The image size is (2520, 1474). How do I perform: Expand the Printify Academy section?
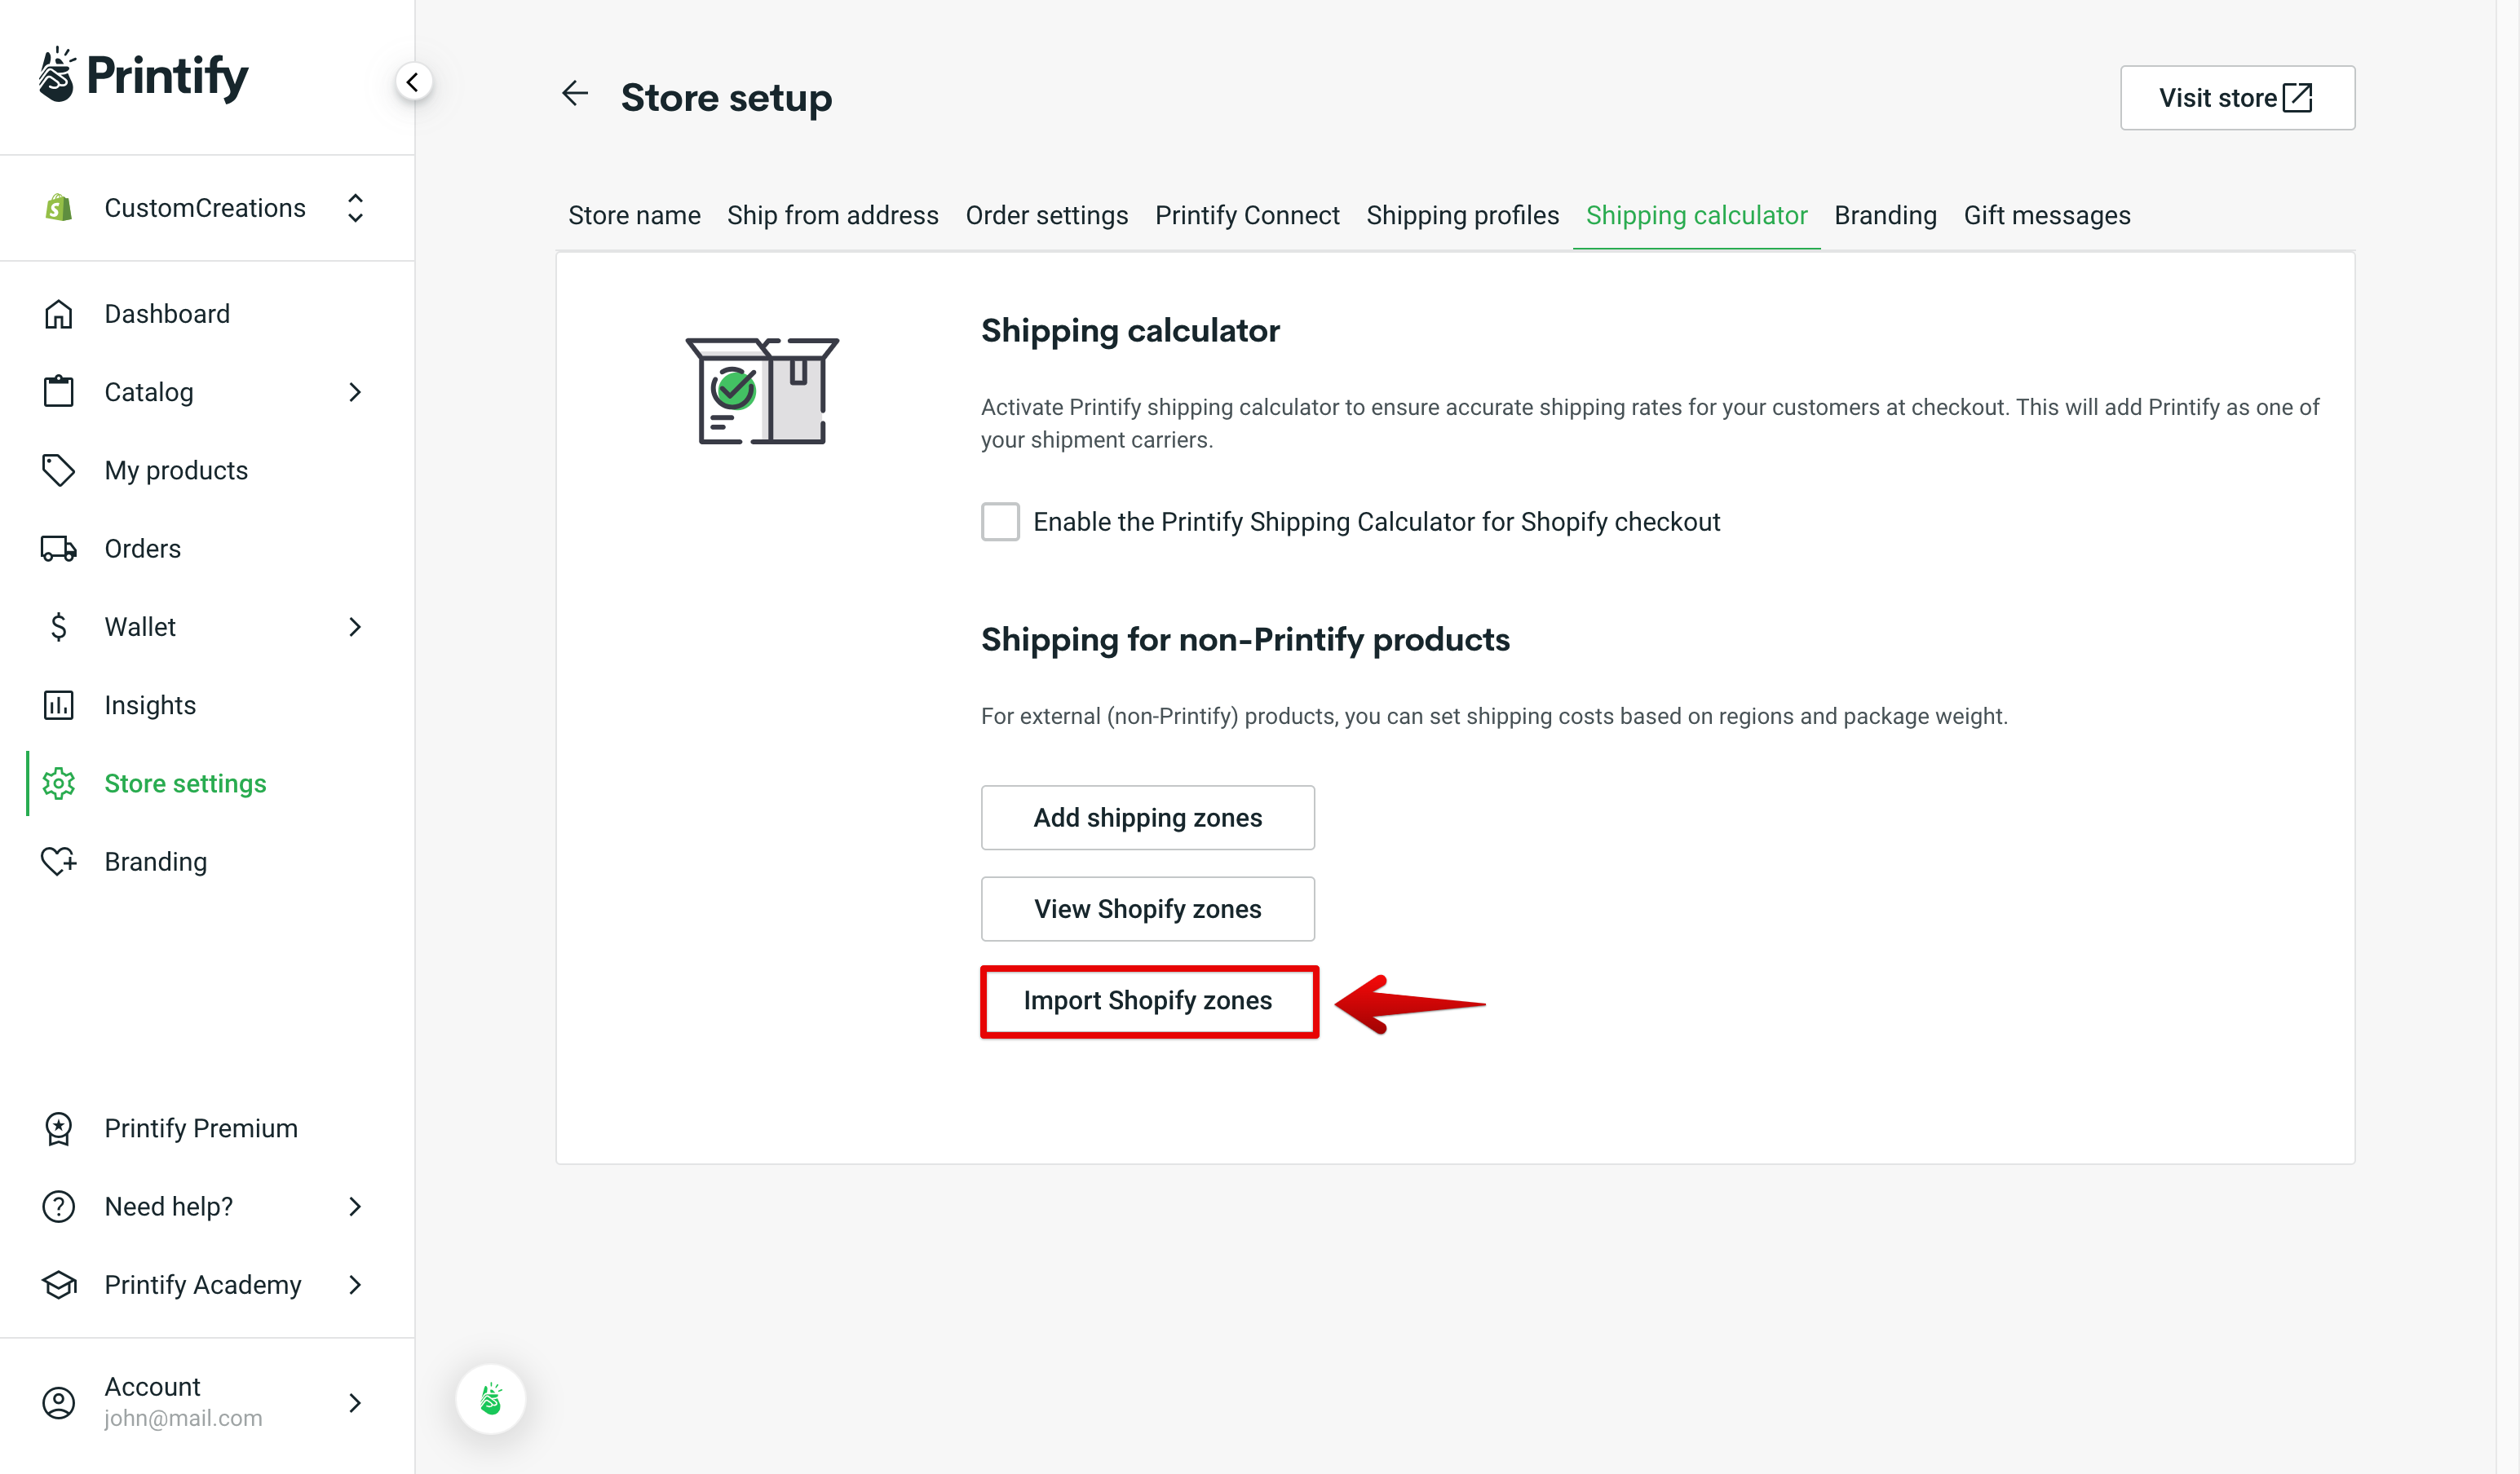click(202, 1285)
